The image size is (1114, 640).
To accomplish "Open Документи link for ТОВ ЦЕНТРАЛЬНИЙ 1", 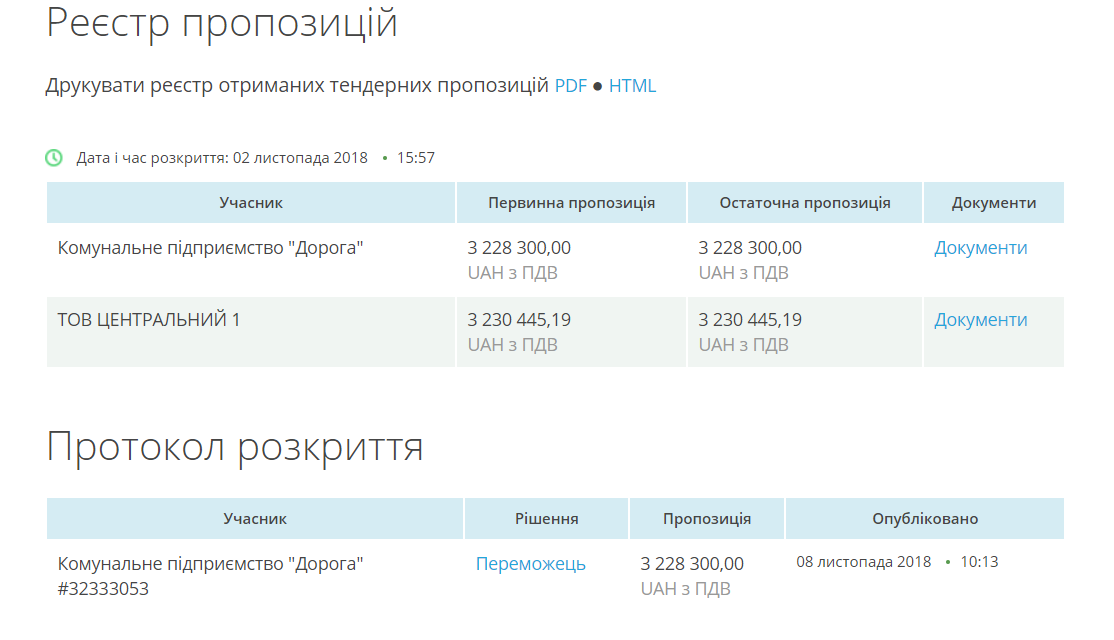I will point(980,320).
